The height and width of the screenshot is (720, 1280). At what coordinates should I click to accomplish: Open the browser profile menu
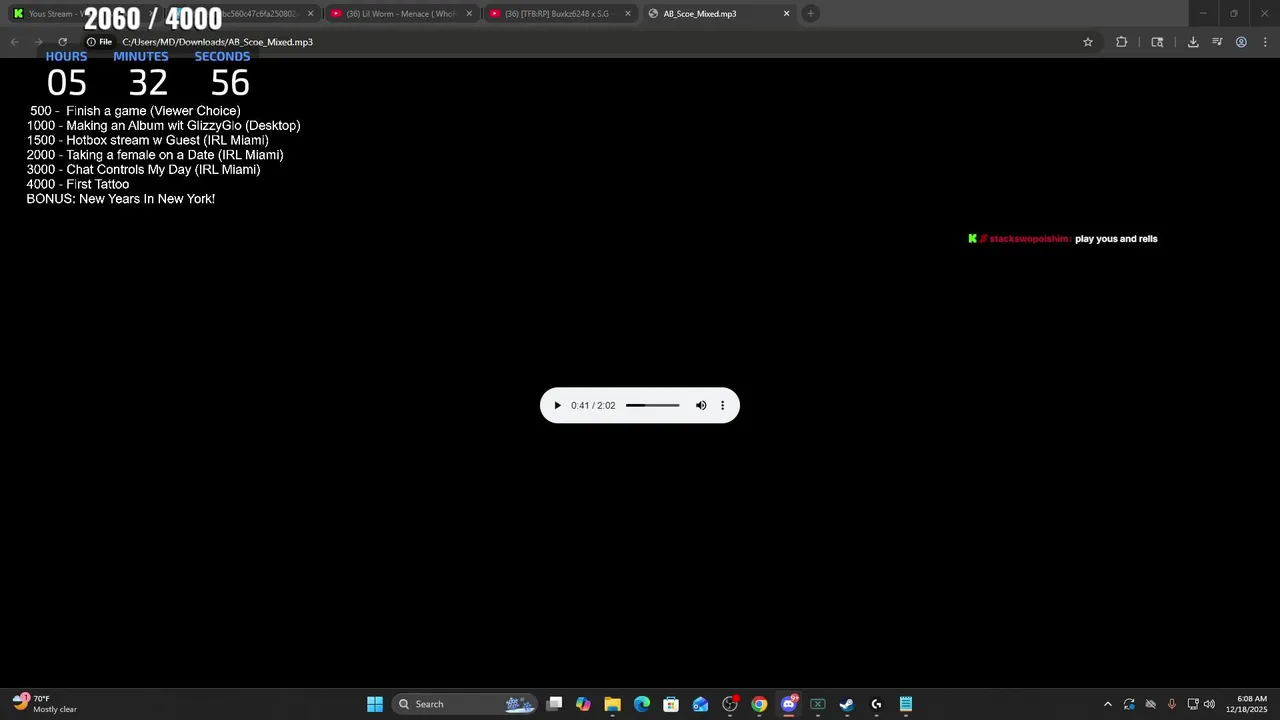(x=1241, y=42)
